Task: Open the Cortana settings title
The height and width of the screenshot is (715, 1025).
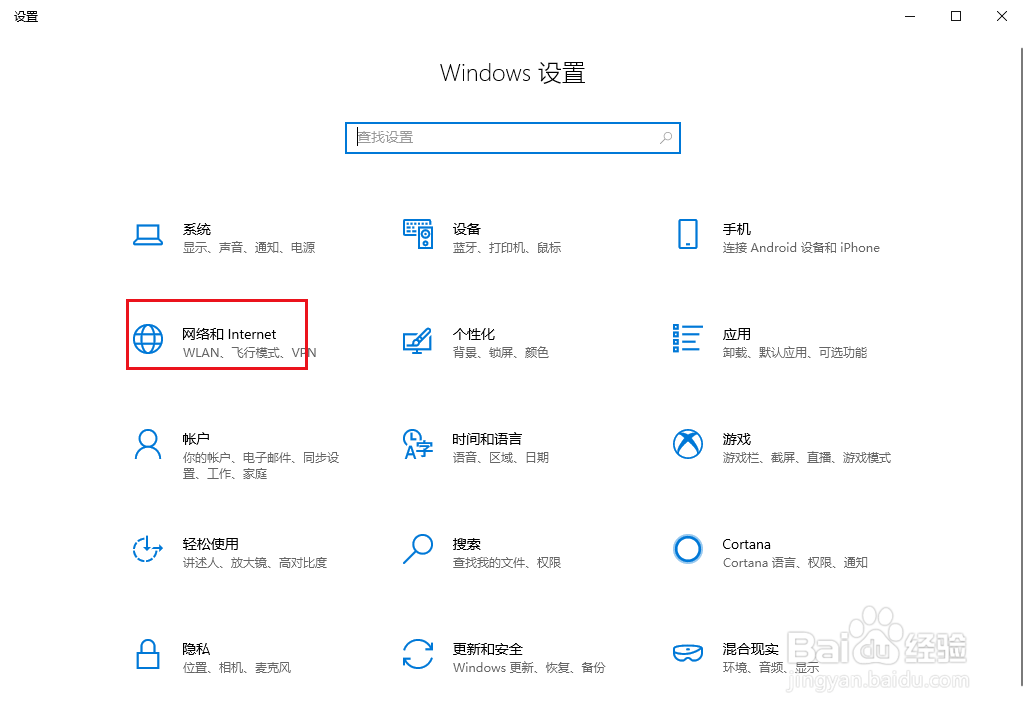Action: [747, 544]
